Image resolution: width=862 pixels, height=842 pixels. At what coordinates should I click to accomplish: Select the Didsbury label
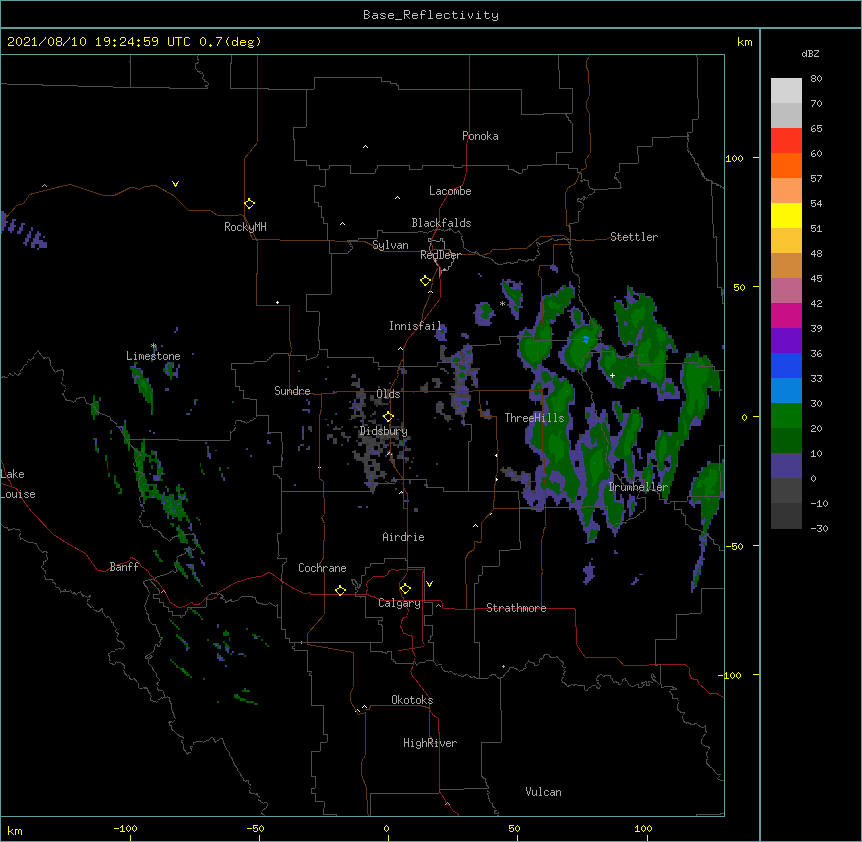tap(383, 431)
